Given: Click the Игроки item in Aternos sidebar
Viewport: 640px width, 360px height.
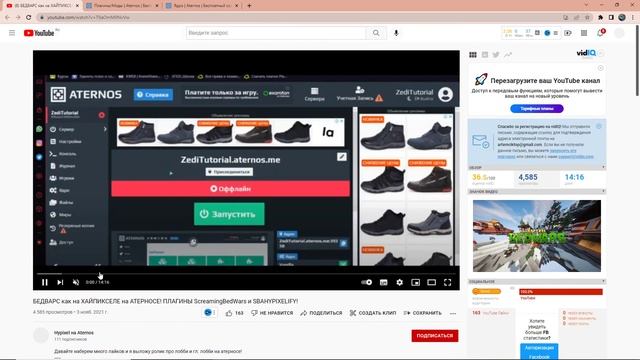Looking at the screenshot, I should 62,178.
